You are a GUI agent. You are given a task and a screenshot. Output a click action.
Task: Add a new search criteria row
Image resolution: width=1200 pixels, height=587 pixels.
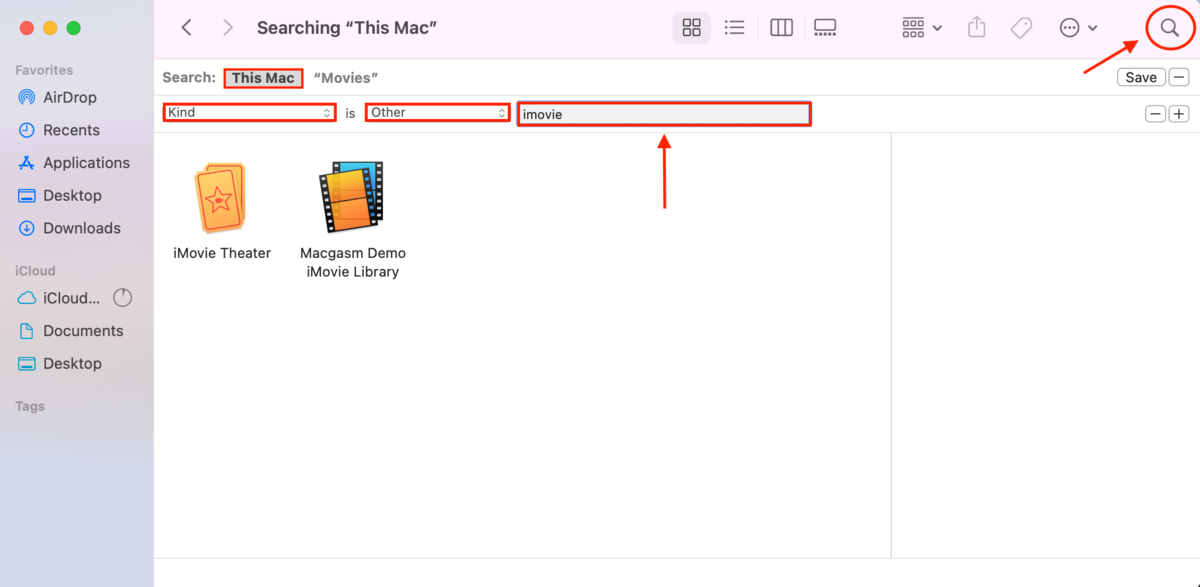click(1179, 114)
